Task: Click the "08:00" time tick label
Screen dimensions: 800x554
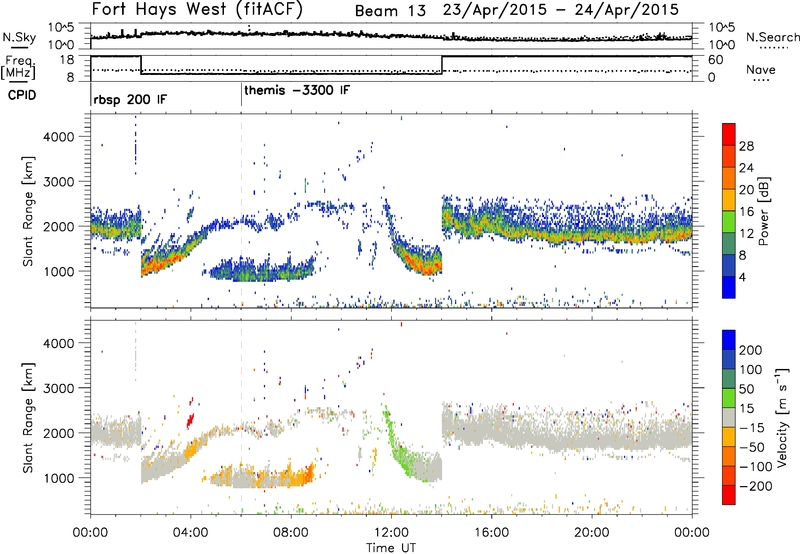Action: click(x=291, y=533)
